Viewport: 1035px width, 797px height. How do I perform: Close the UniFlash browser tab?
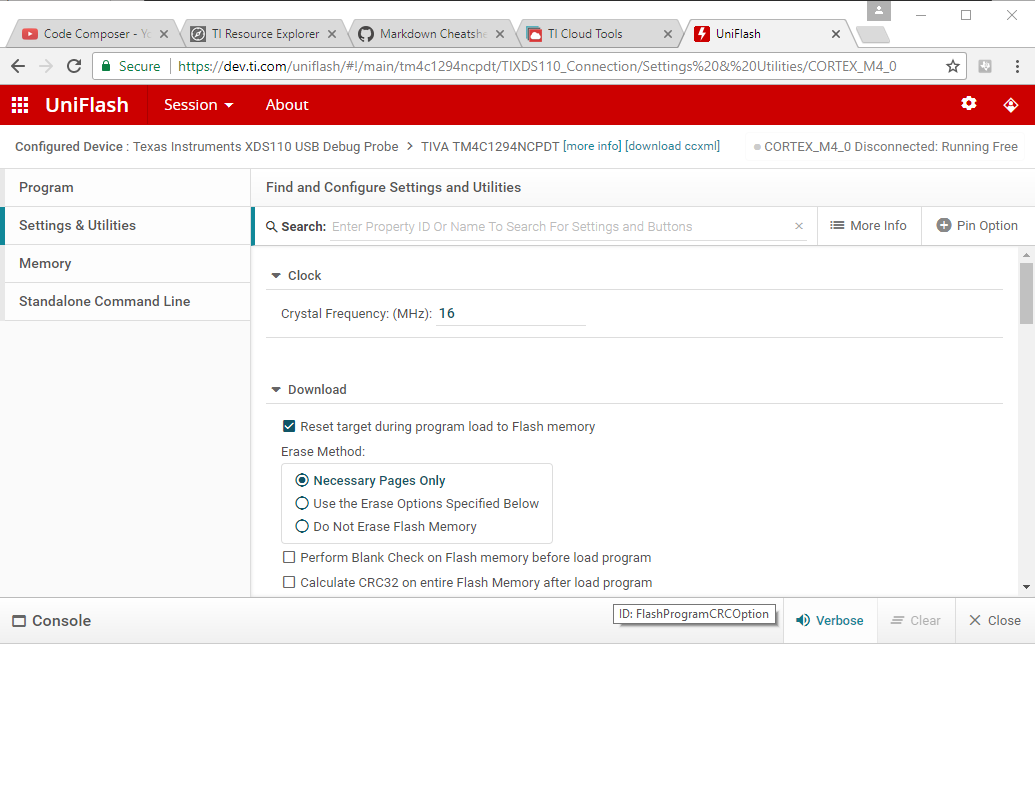pos(836,34)
